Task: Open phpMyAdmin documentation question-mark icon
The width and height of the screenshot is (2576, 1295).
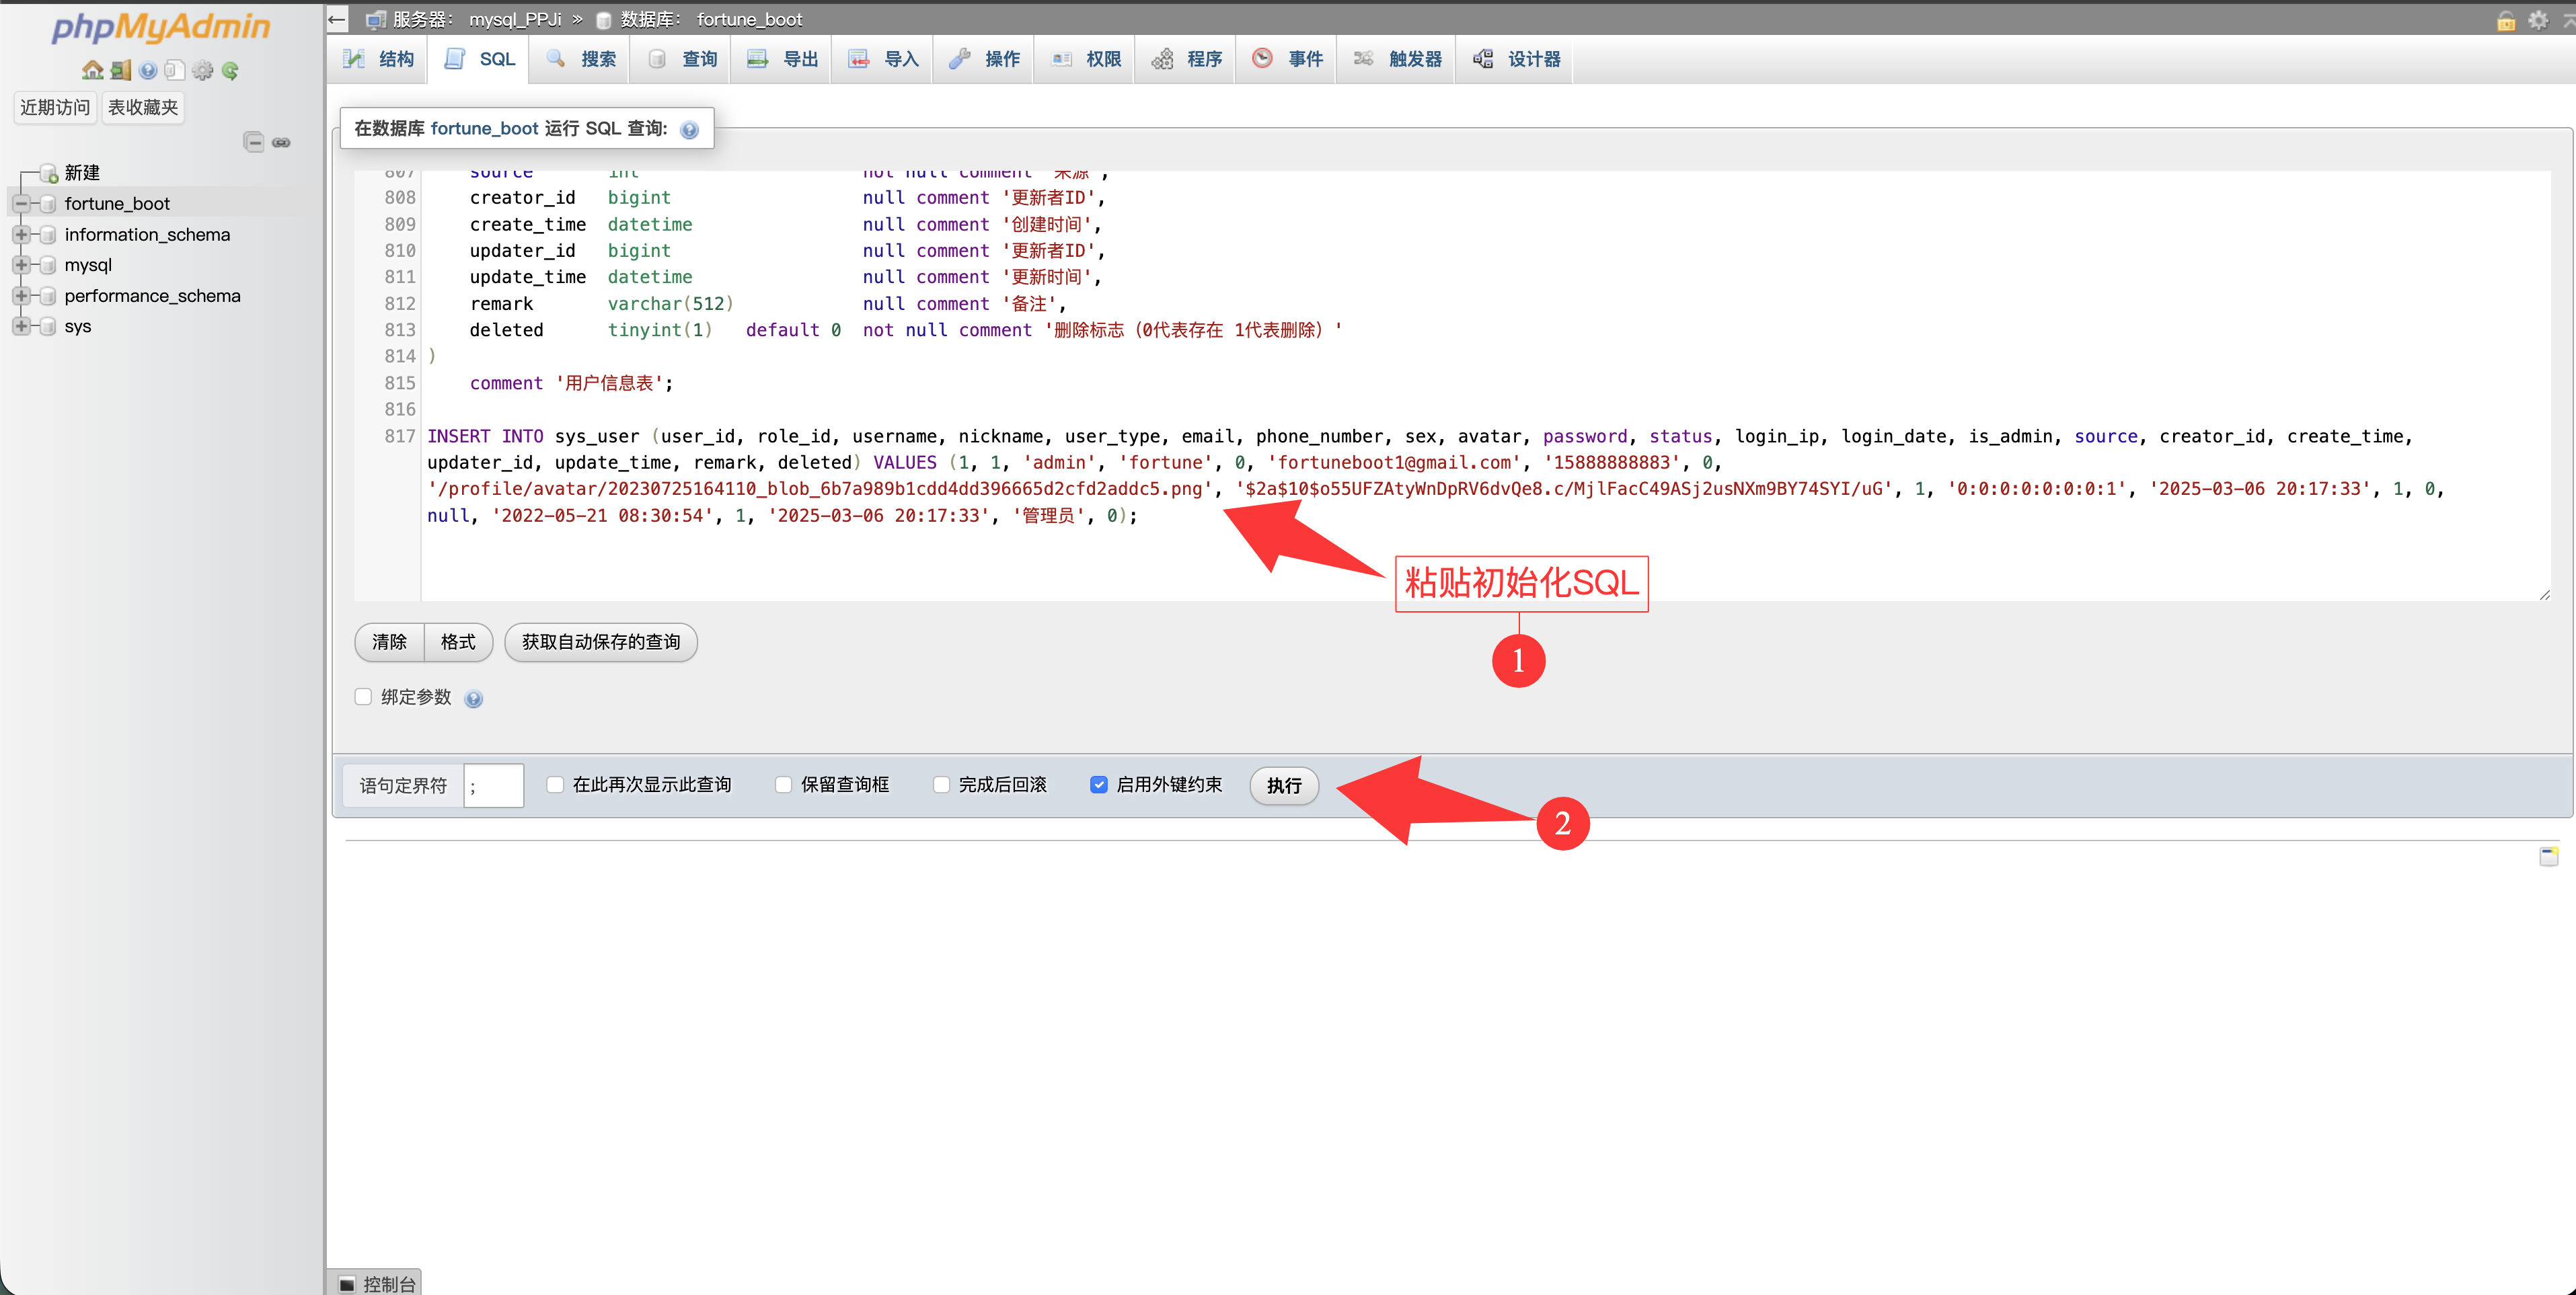Action: (148, 70)
